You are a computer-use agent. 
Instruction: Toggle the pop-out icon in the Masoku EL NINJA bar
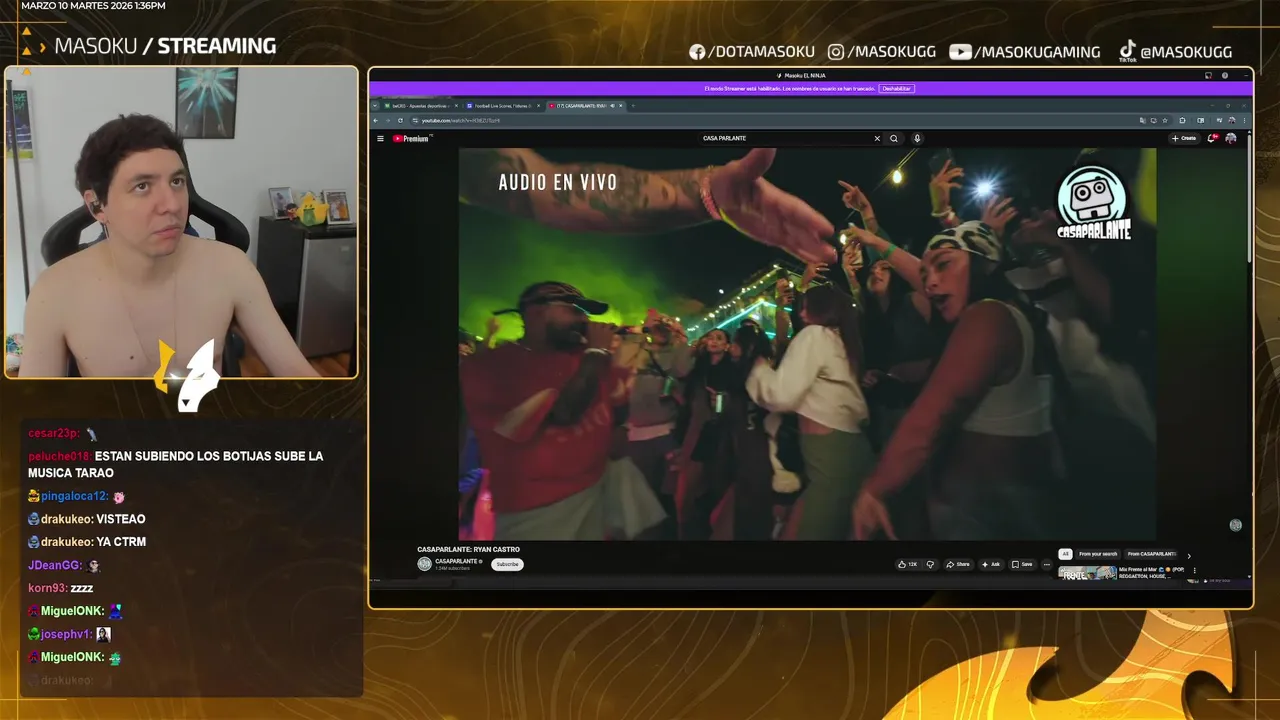pos(1208,75)
